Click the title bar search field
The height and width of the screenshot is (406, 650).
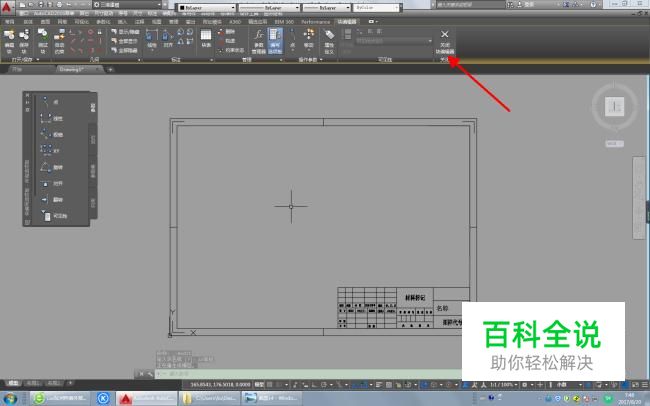[x=469, y=5]
